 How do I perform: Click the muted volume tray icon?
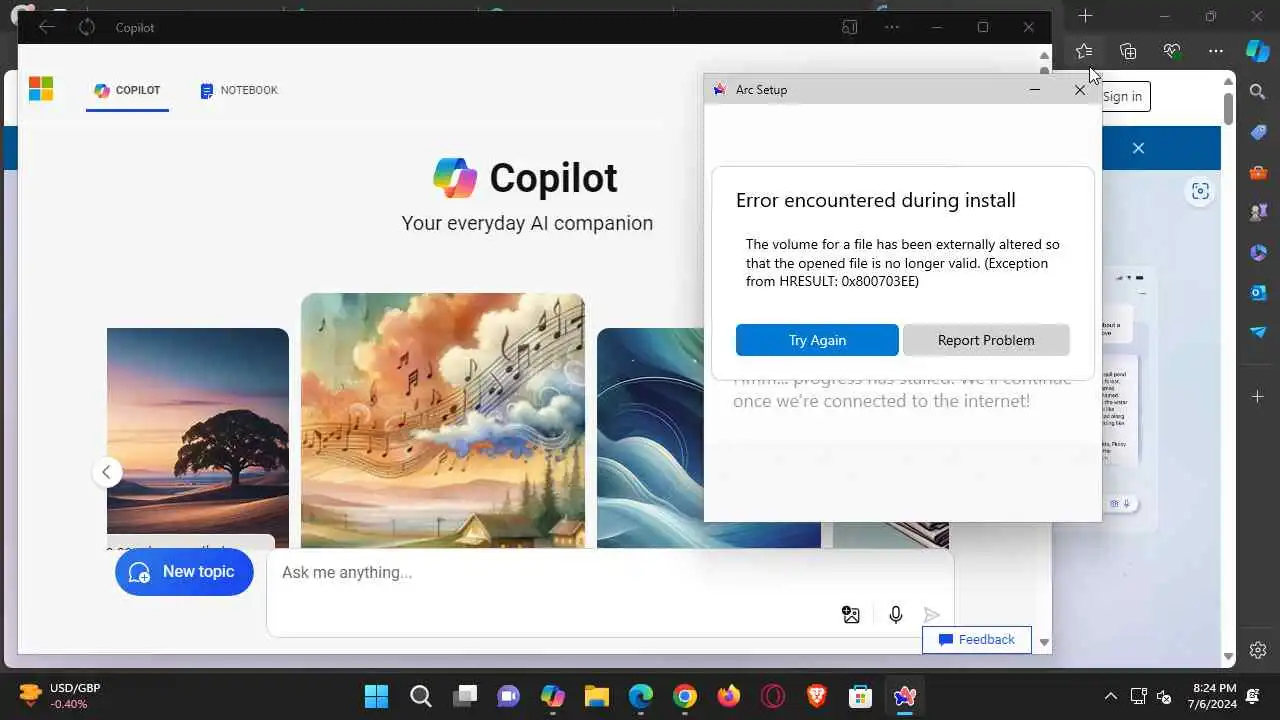(x=1164, y=696)
